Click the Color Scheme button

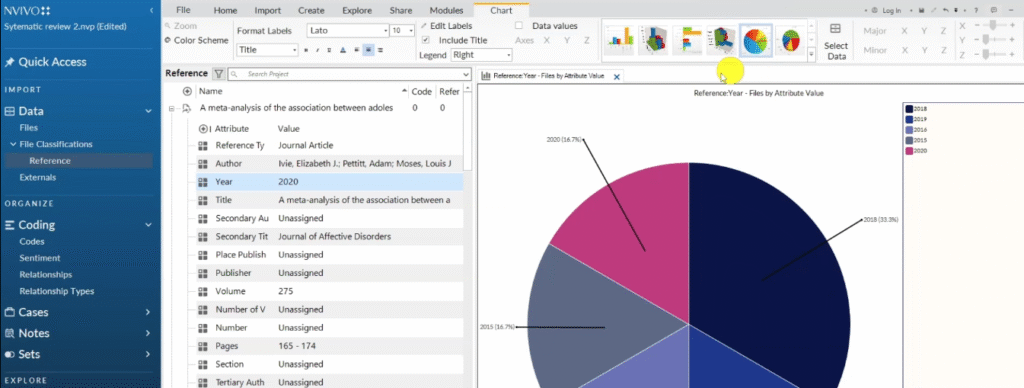click(197, 40)
